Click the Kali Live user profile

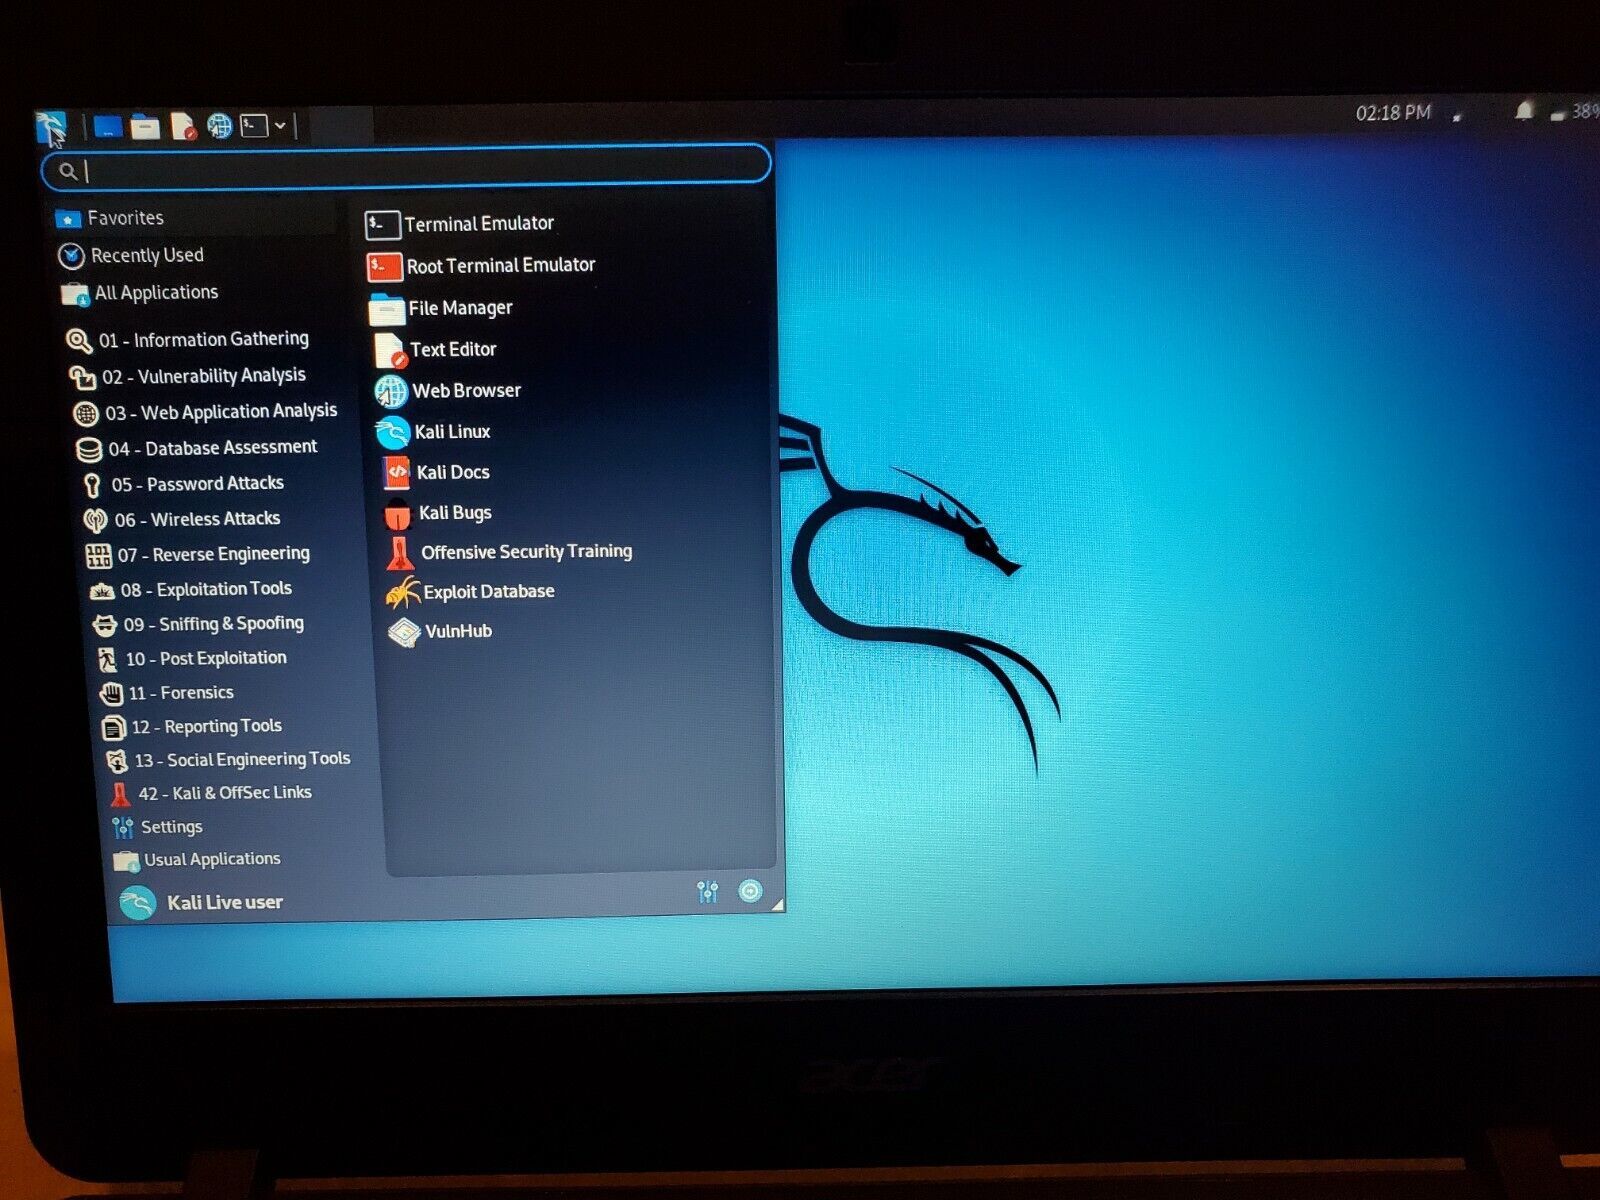201,903
